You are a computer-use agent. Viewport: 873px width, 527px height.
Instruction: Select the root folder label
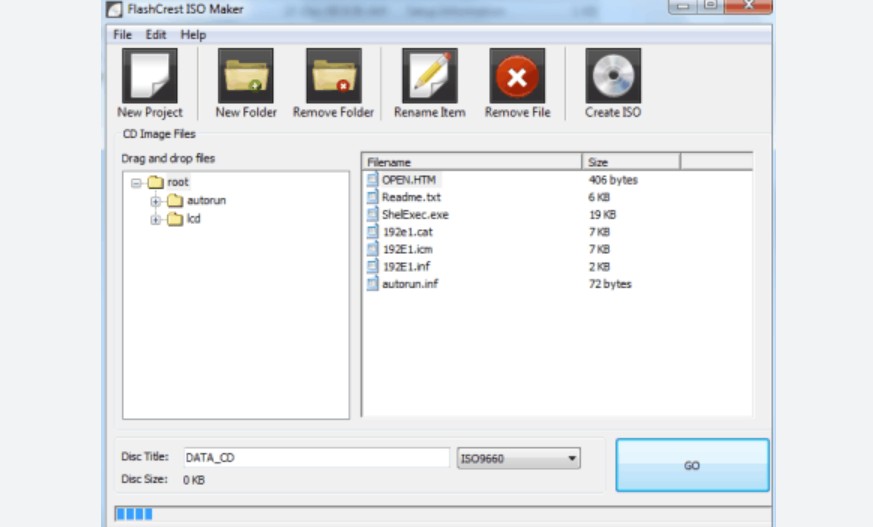(178, 182)
